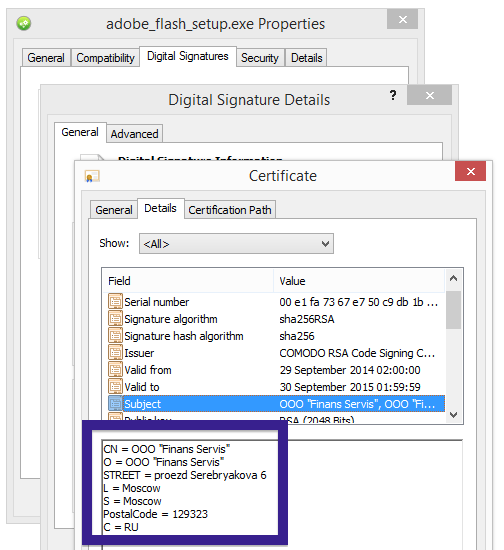Screen dimensions: 504x550
Task: Select General tab in Digital Signature Details
Action: click(x=80, y=132)
